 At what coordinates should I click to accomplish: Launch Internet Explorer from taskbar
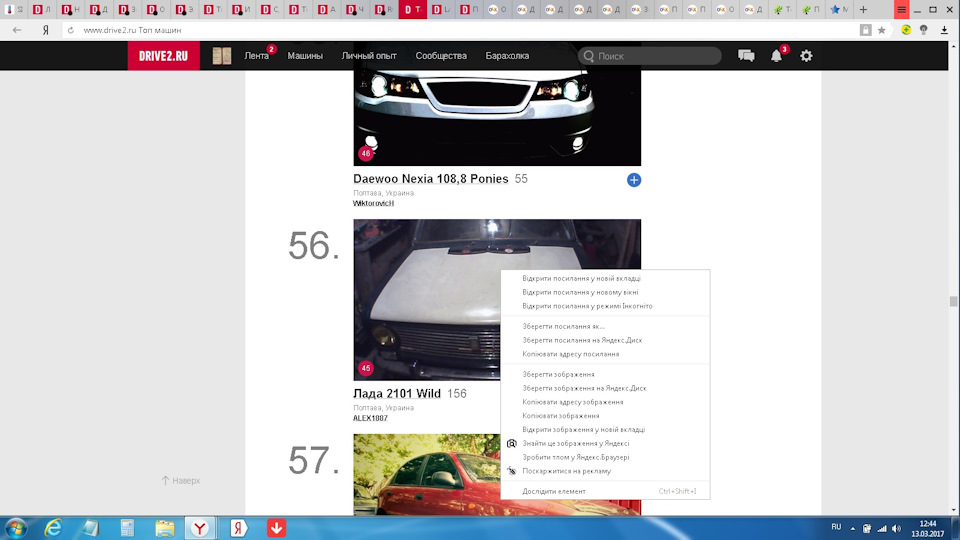(54, 528)
